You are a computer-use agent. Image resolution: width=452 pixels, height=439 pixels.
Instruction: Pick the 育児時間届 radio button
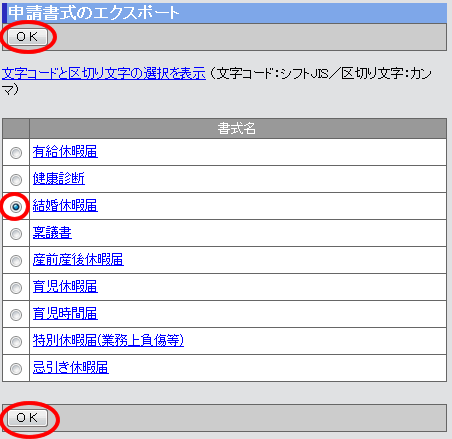tap(16, 315)
